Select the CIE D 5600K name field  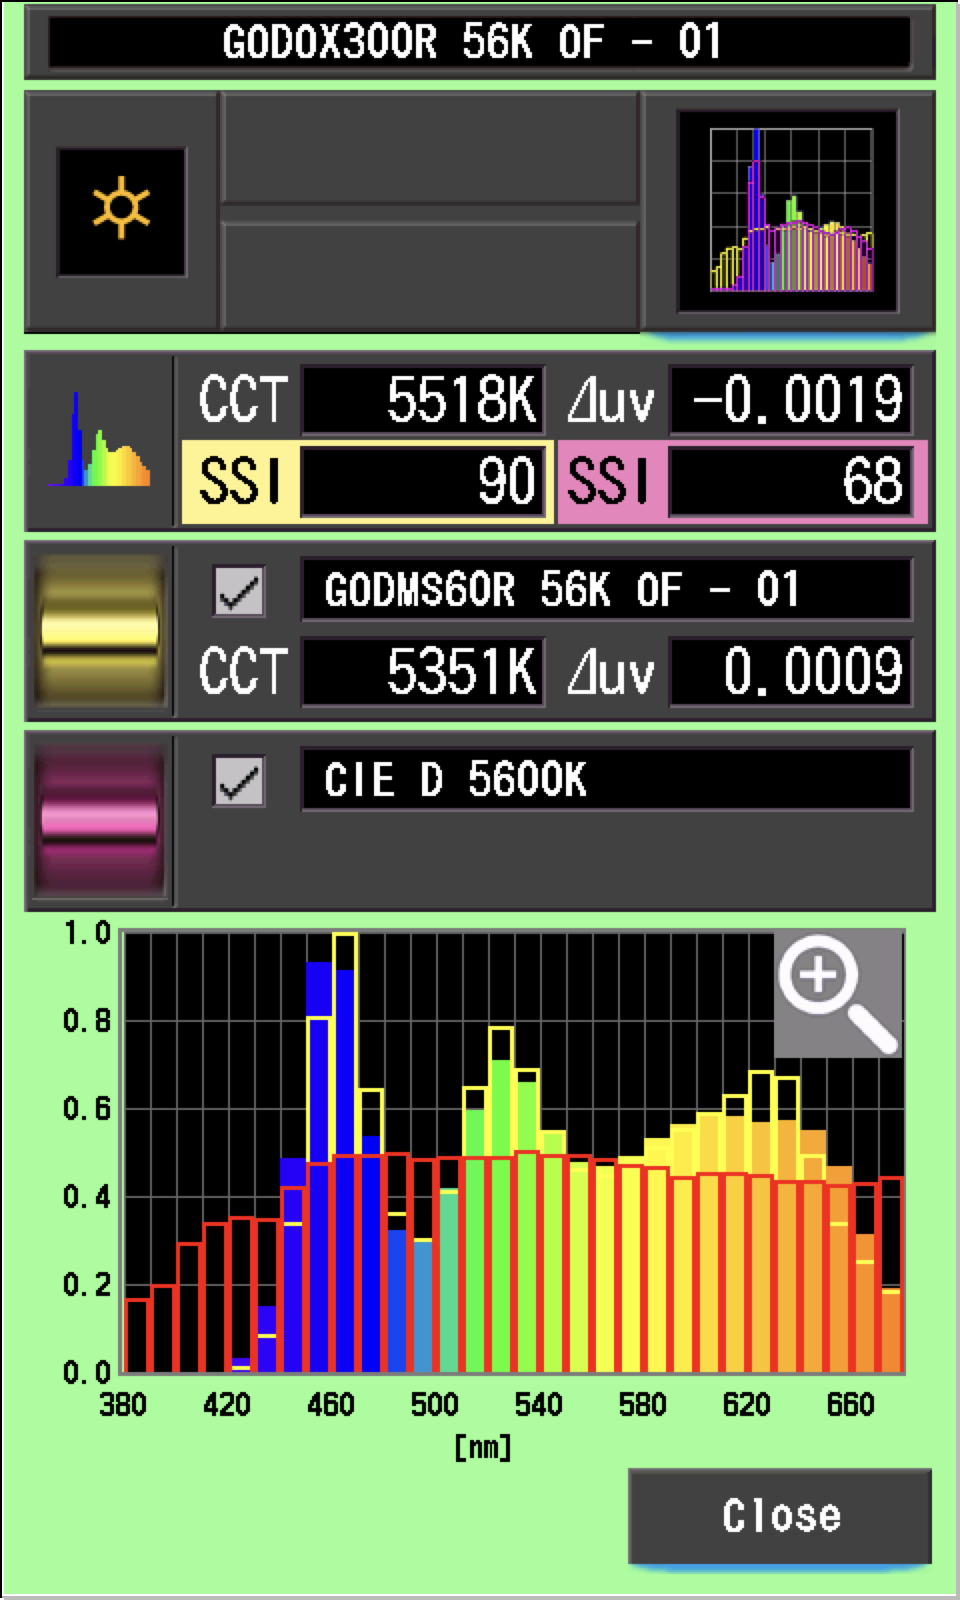tap(606, 780)
